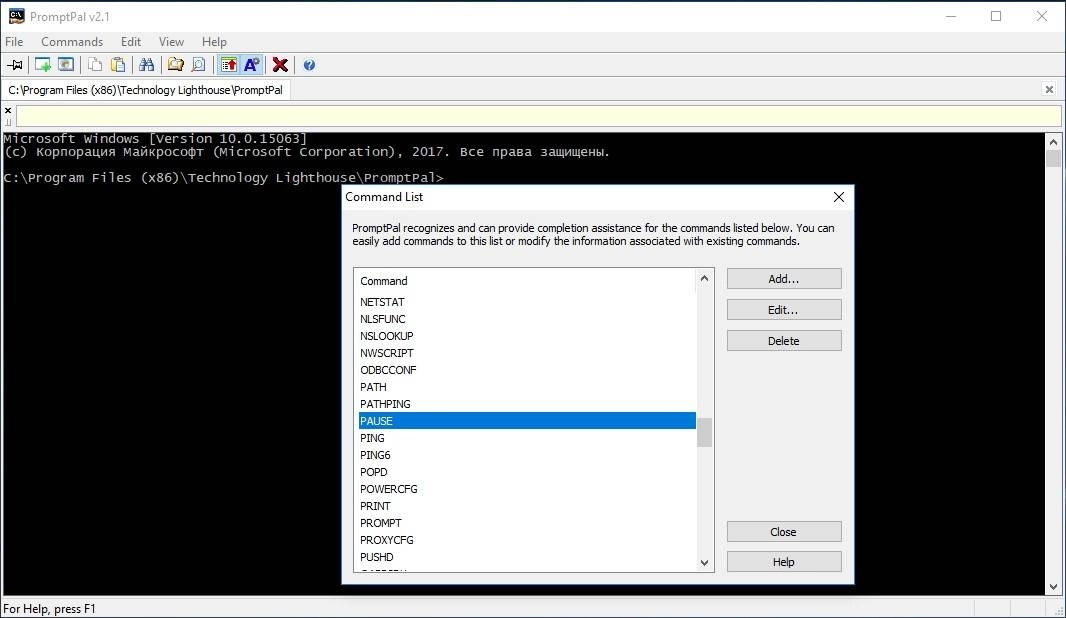
Task: Click the PromptPal app icon in title bar
Action: [x=16, y=16]
